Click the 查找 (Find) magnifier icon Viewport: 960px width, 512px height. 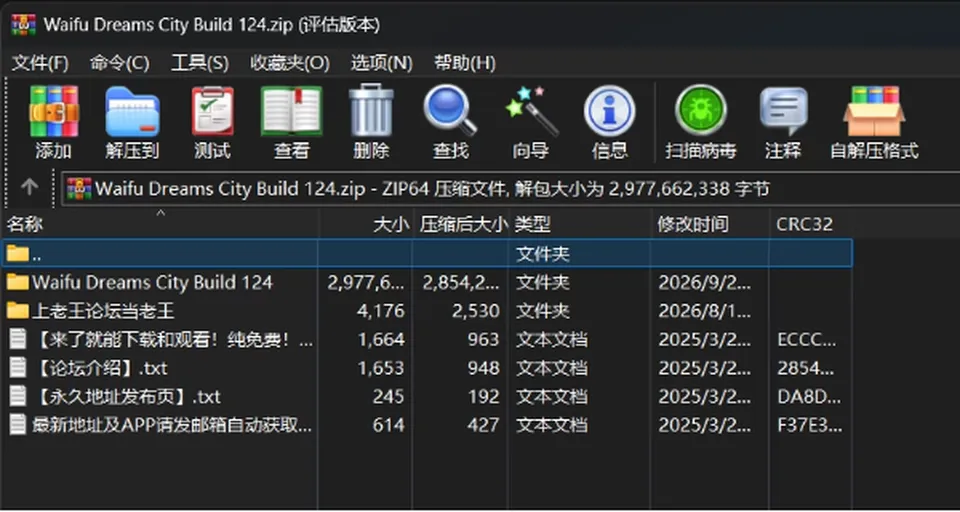click(451, 111)
